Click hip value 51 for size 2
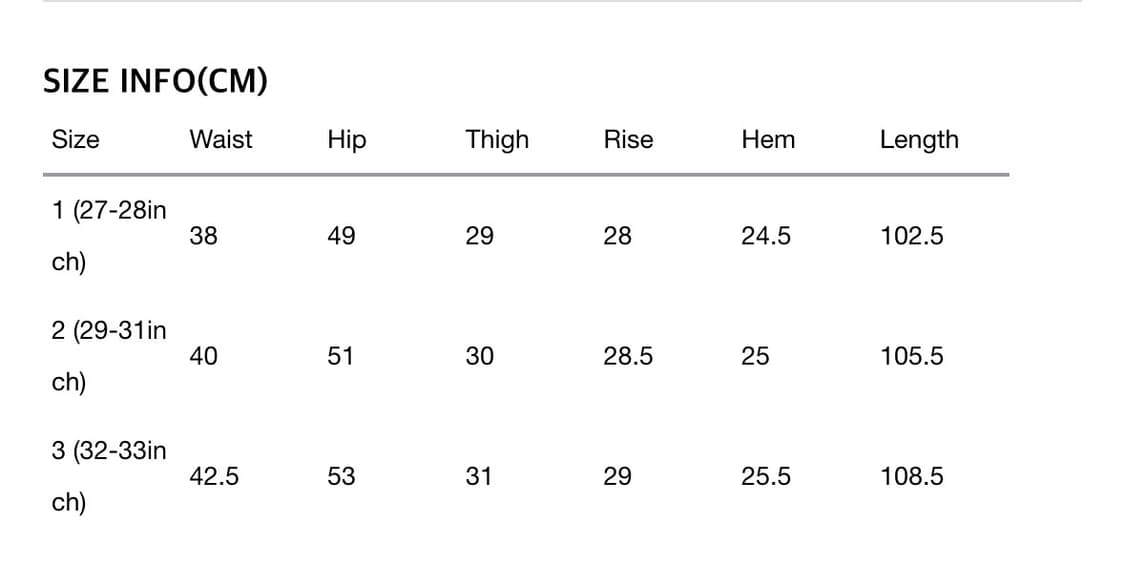Image resolution: width=1125 pixels, height=567 pixels. (x=341, y=356)
